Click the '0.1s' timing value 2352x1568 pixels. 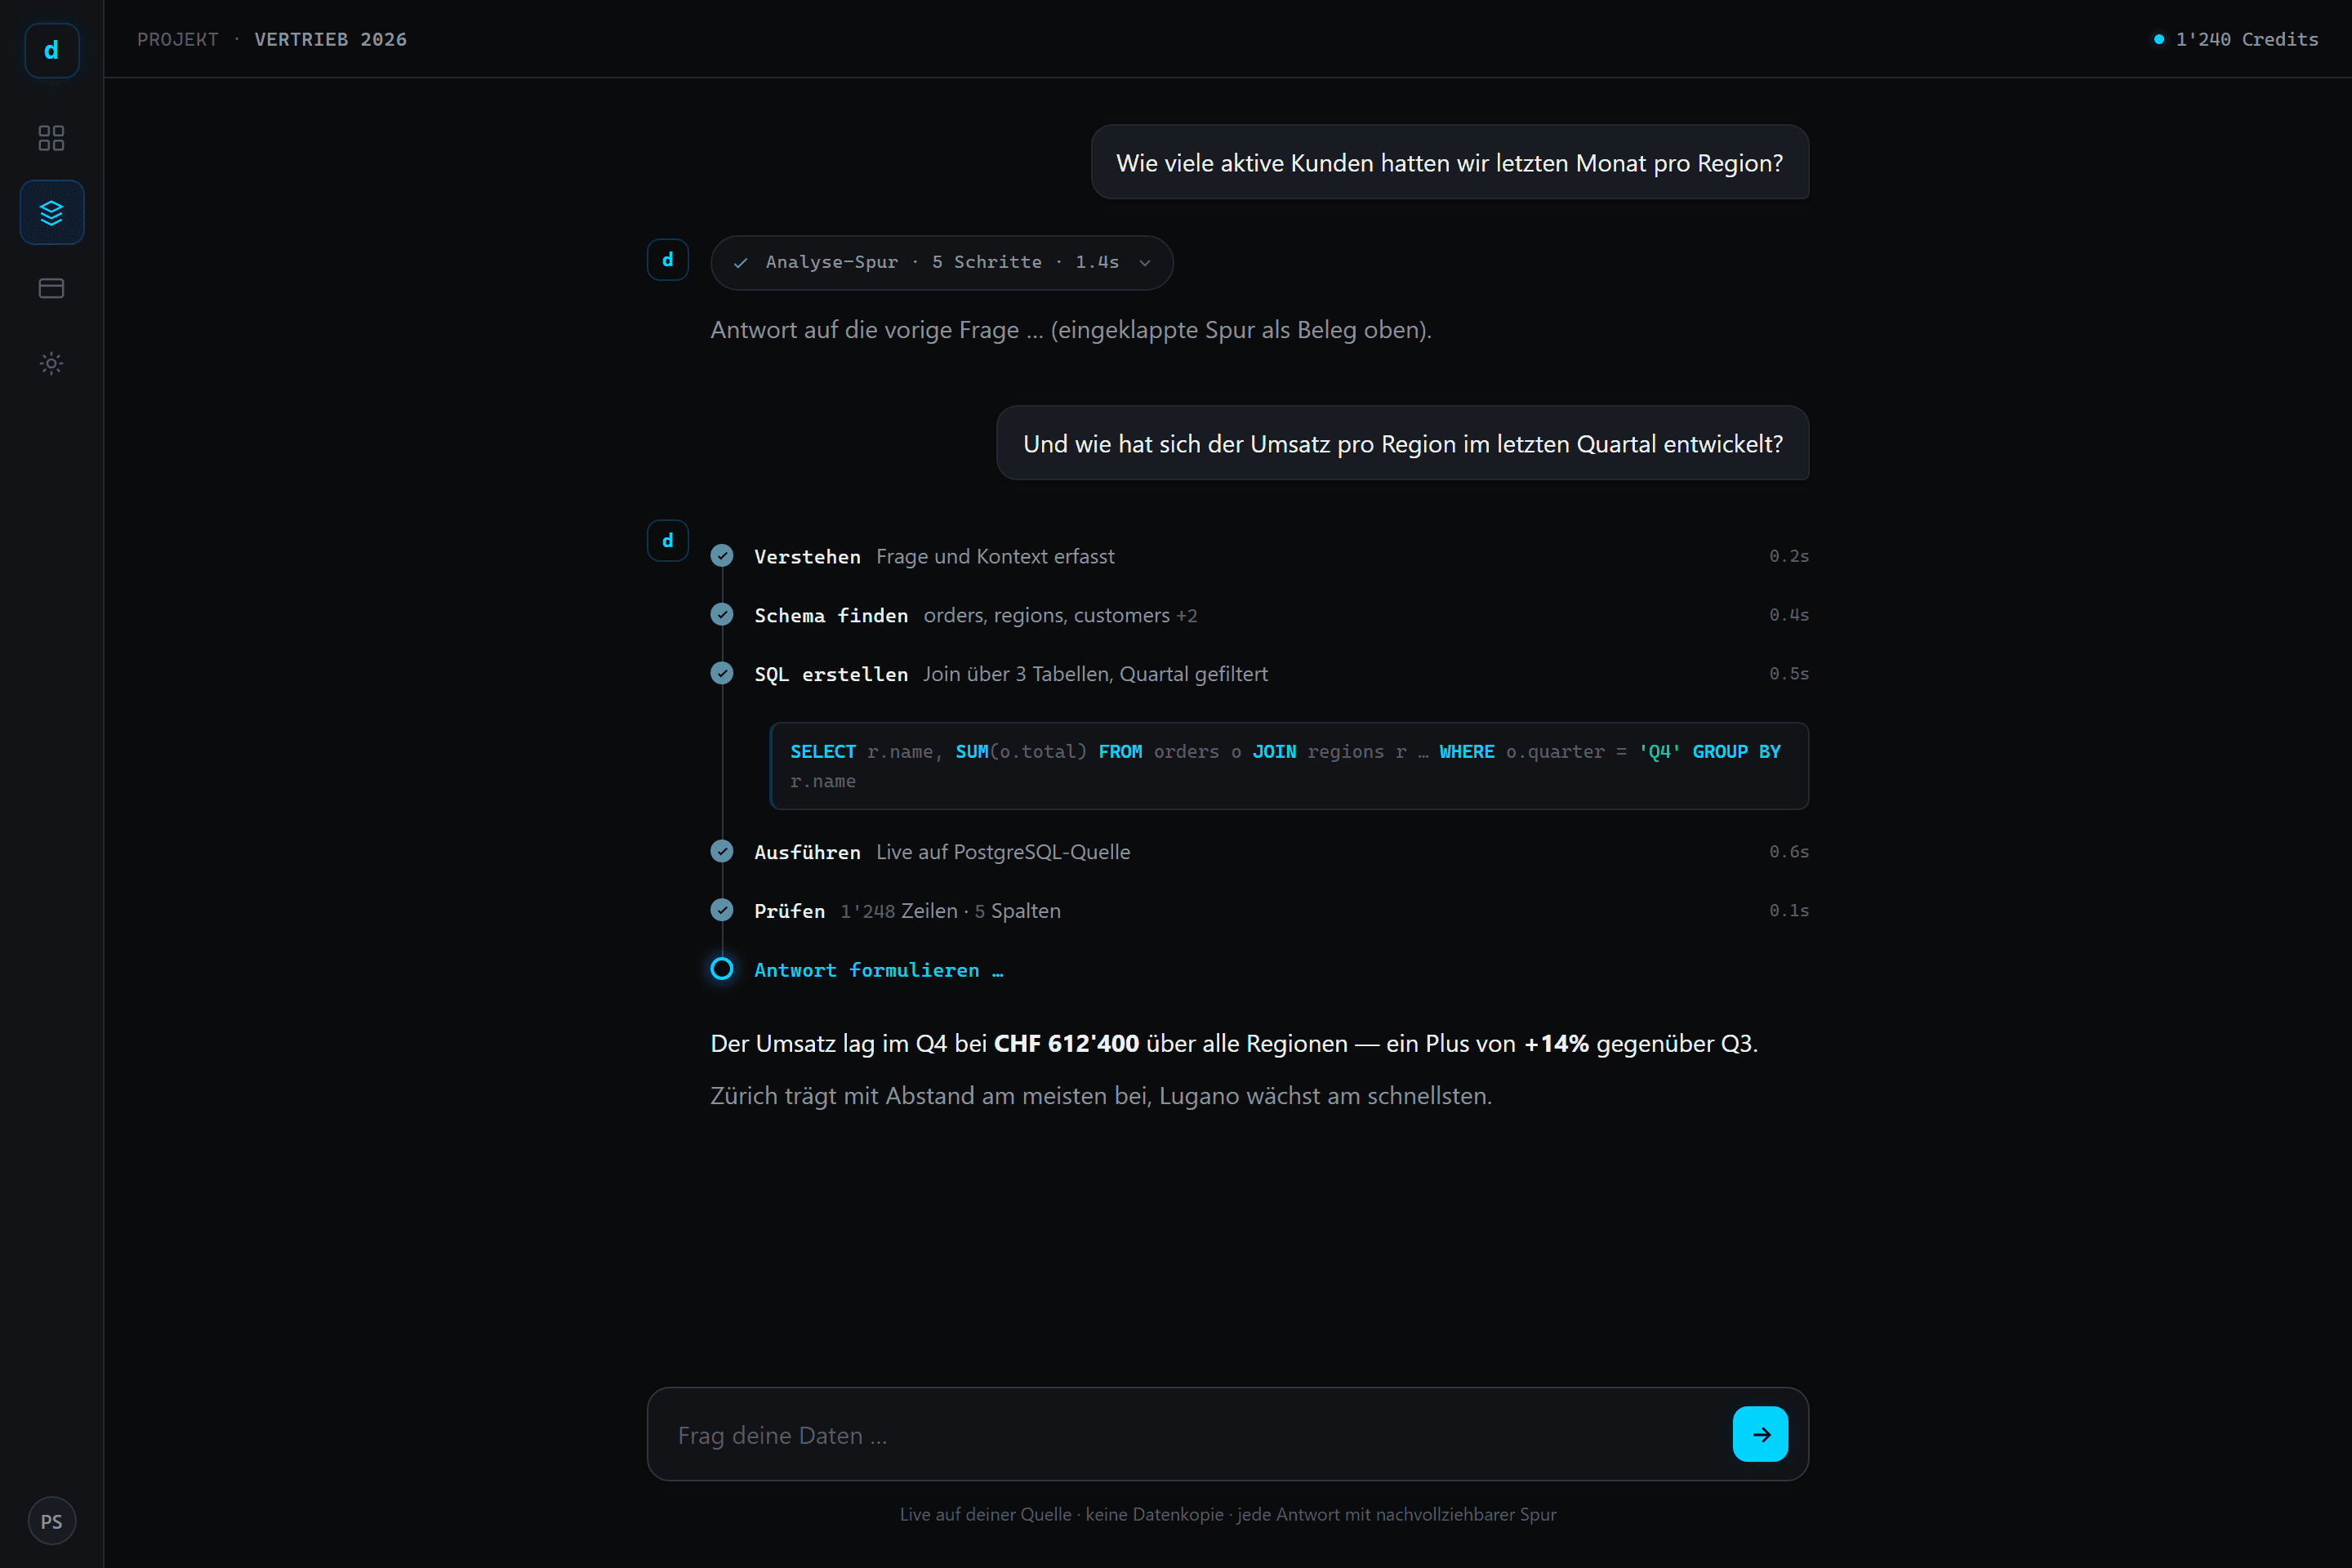coord(1788,911)
